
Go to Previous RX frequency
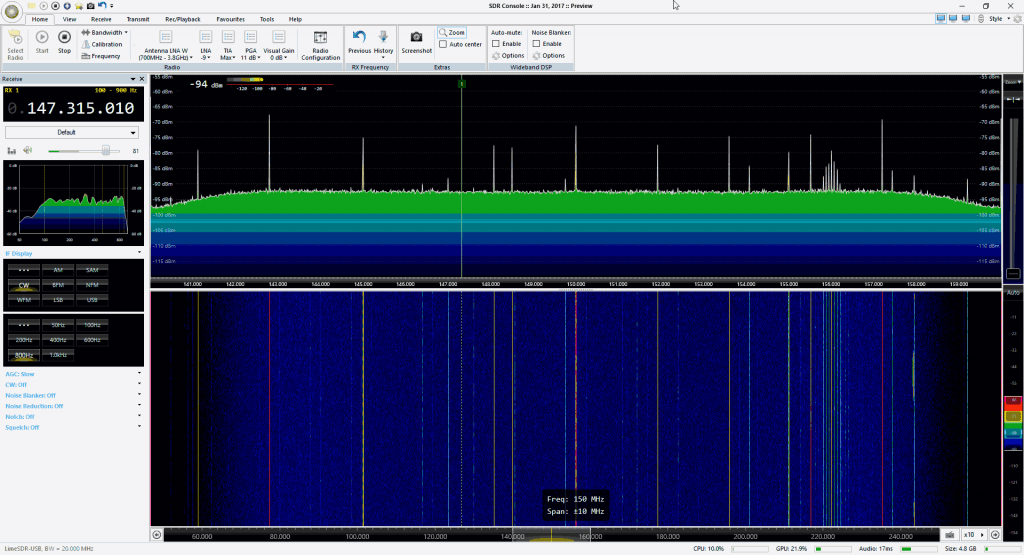point(359,41)
